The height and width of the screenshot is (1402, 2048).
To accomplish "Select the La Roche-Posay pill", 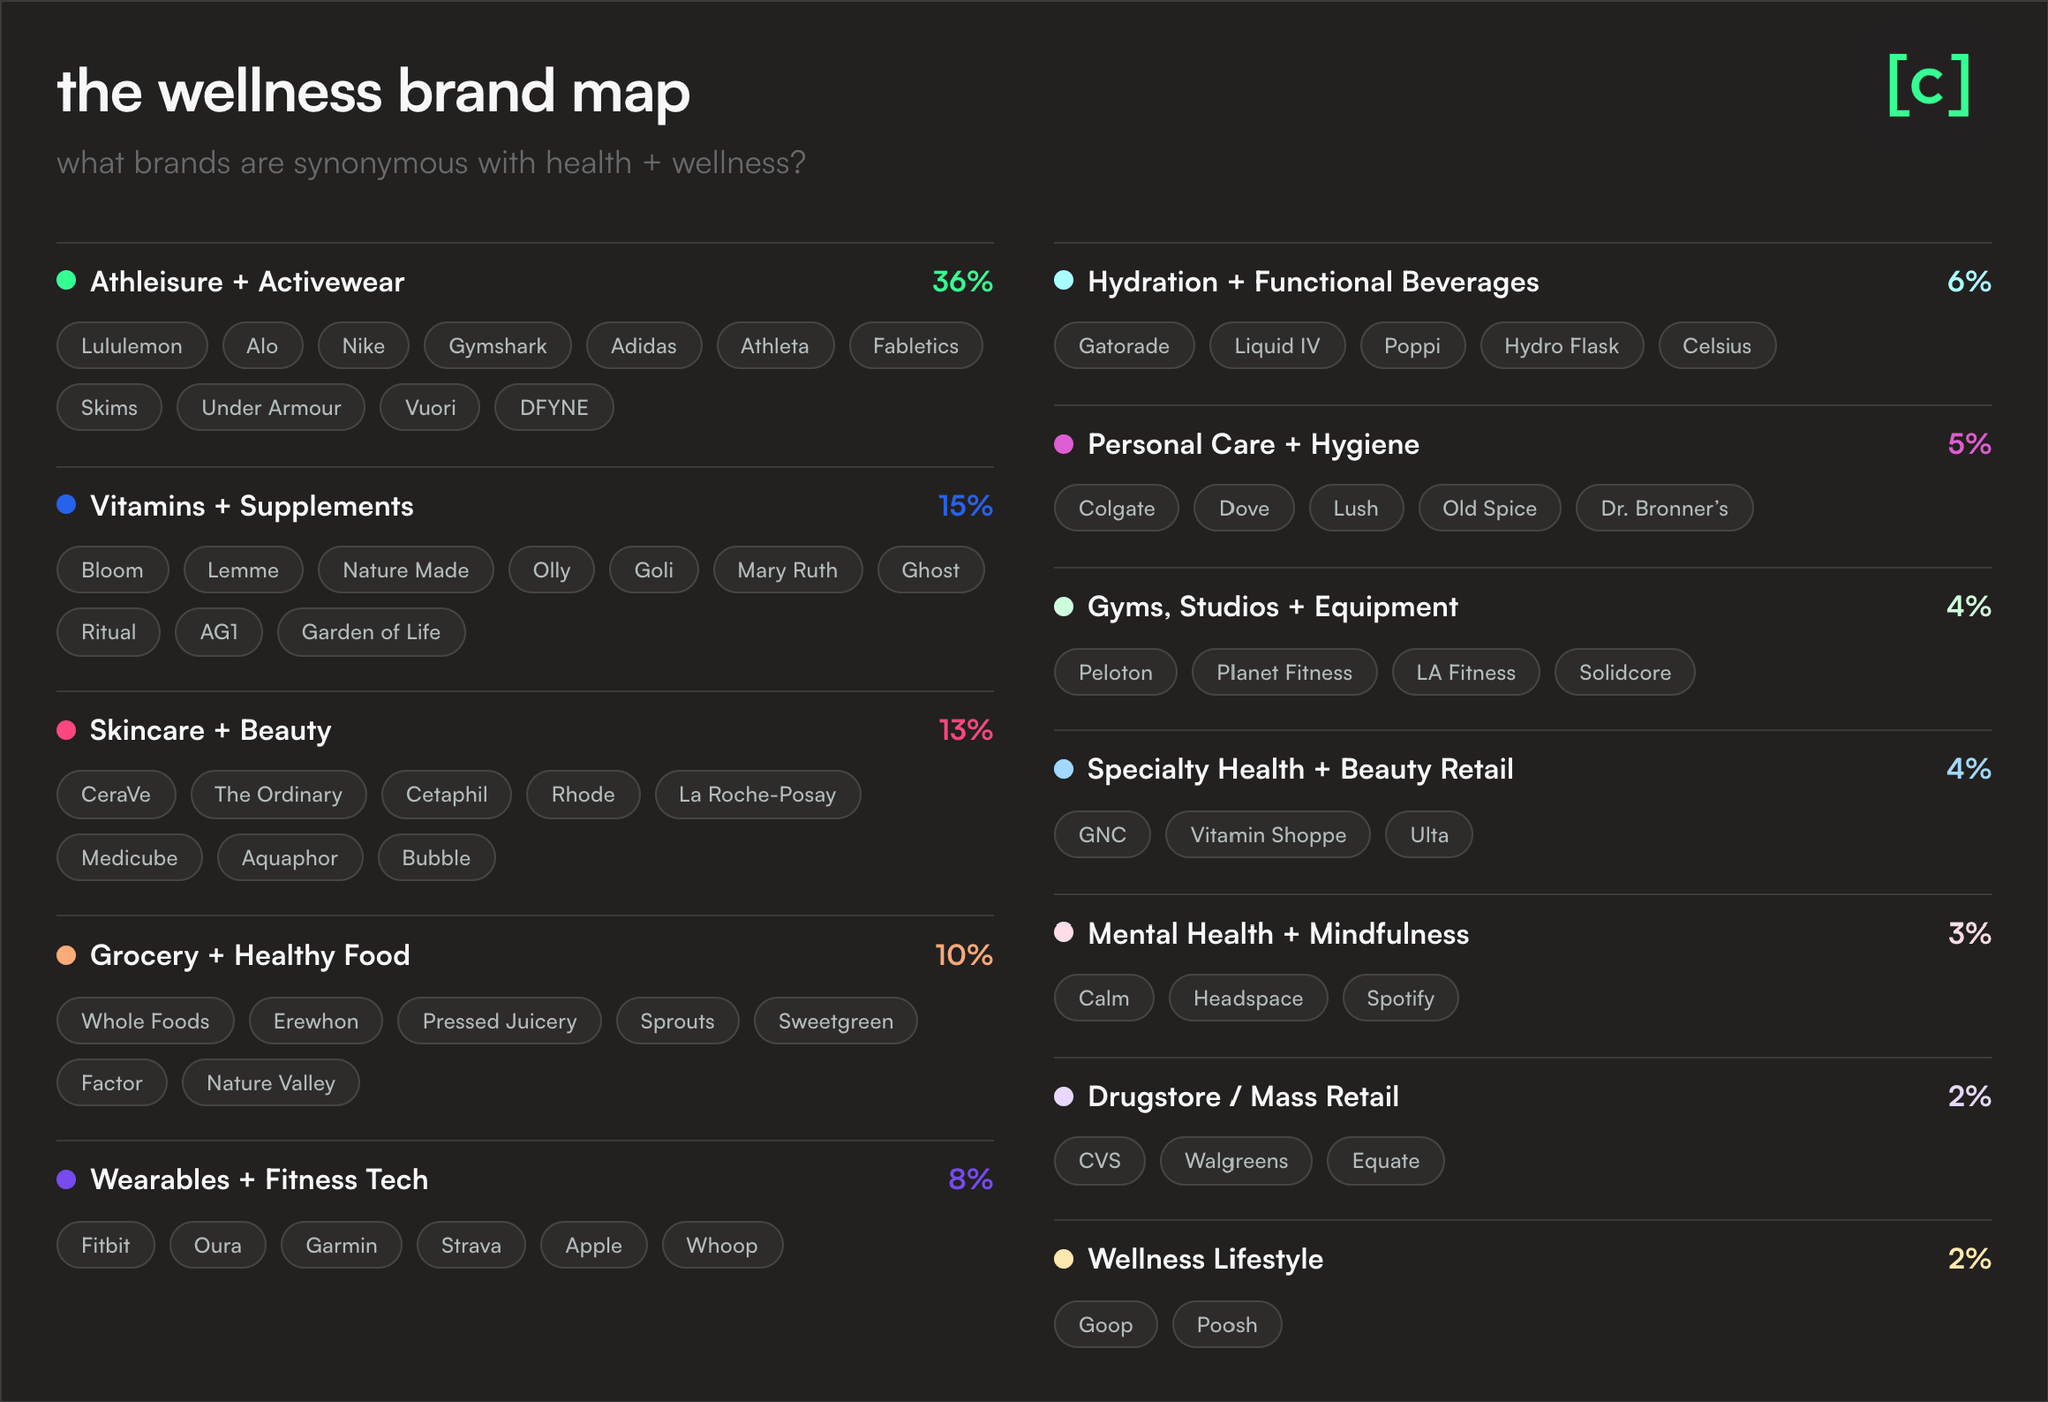I will (x=758, y=794).
